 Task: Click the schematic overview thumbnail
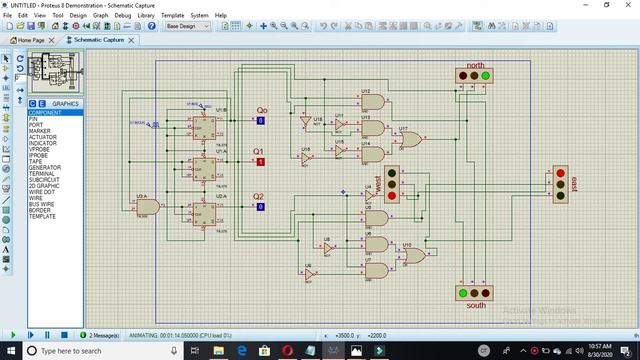(x=56, y=72)
